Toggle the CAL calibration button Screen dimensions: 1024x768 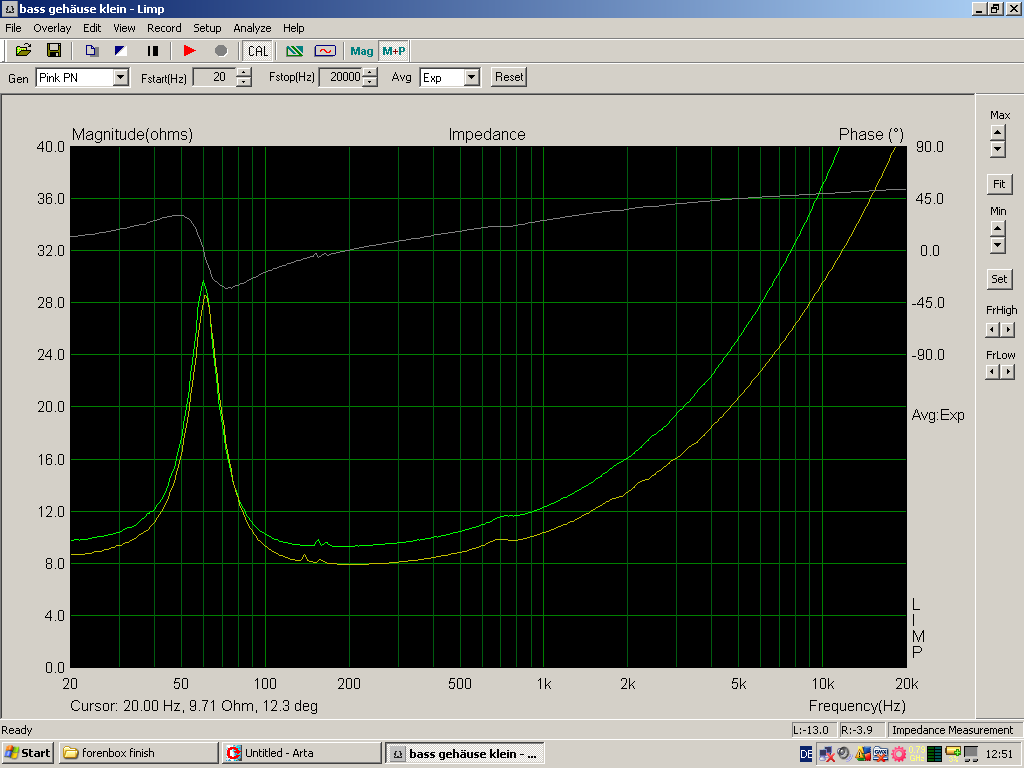pyautogui.click(x=258, y=50)
